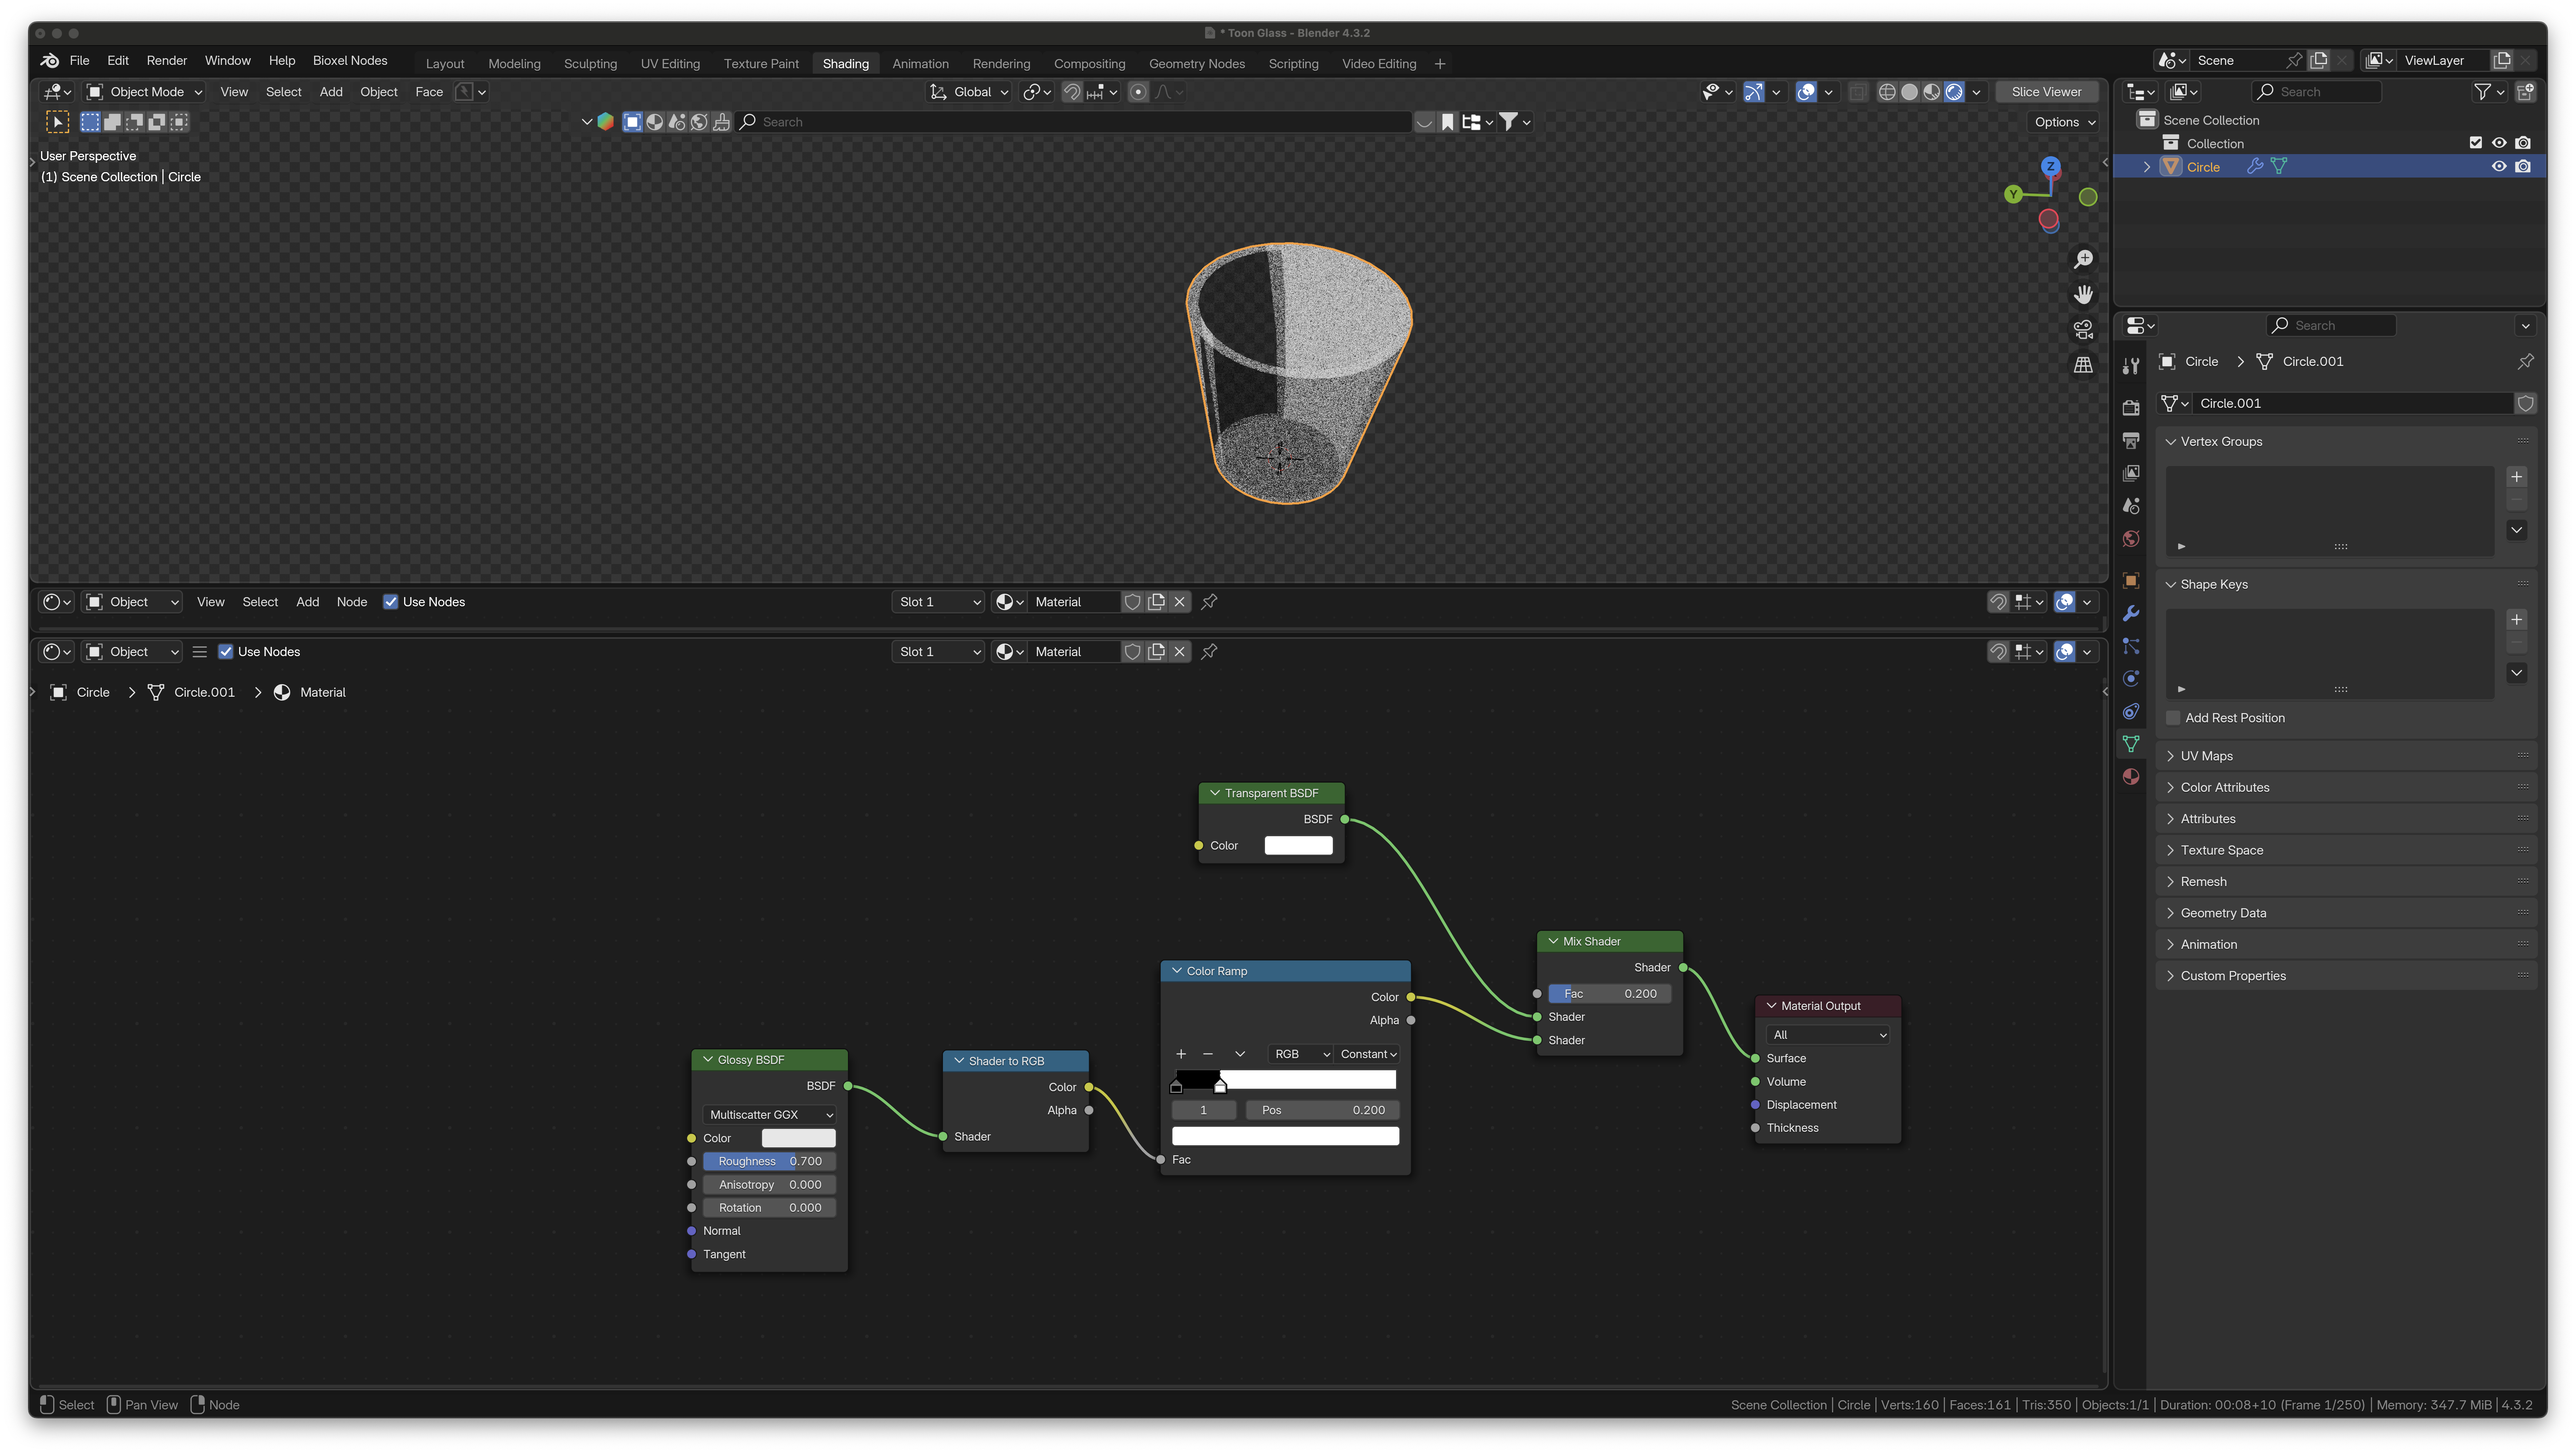Viewport: 2576px width, 1453px height.
Task: Open the Bioxel Nodes menu
Action: pyautogui.click(x=350, y=61)
